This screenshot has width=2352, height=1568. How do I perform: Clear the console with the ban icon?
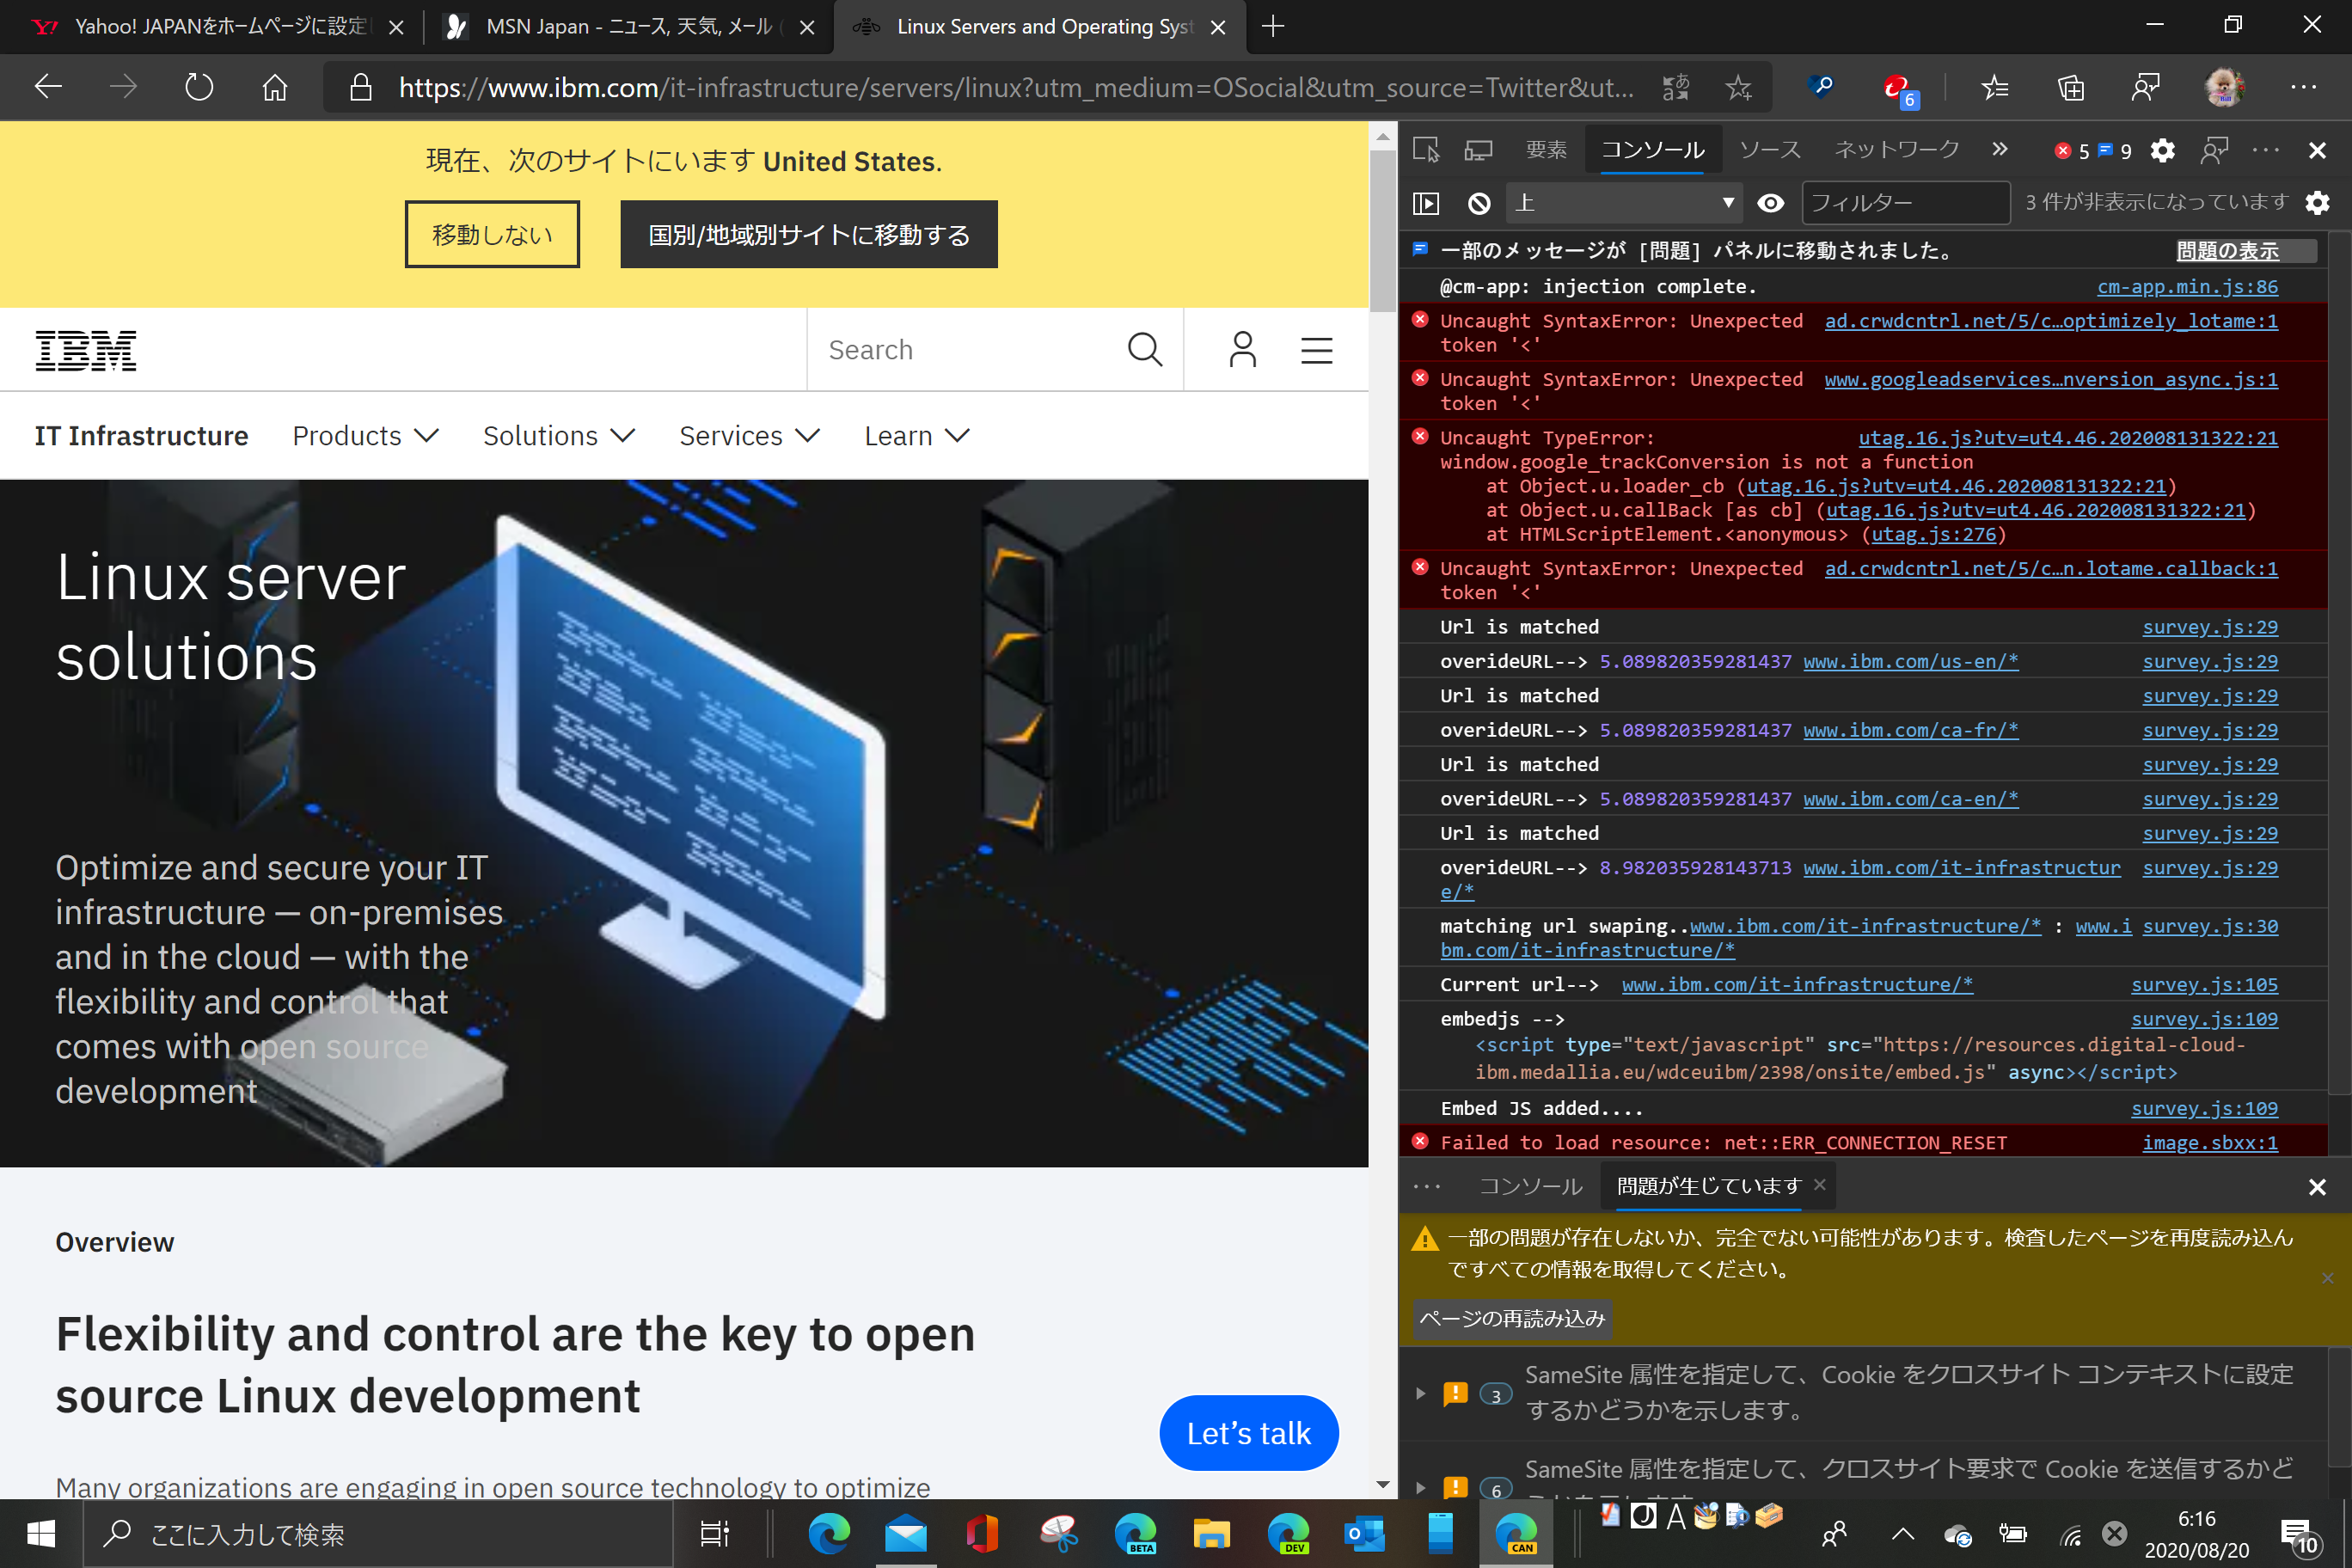tap(1479, 203)
